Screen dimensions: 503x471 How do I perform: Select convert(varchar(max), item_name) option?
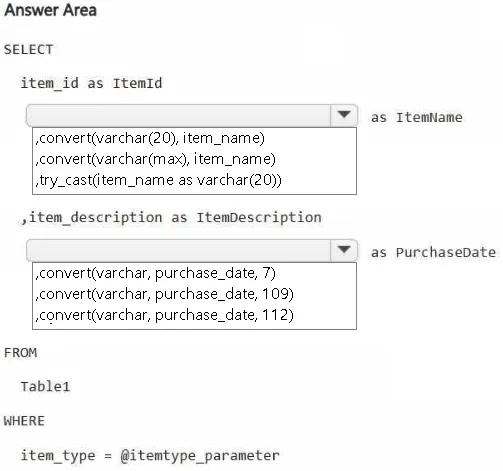[156, 159]
